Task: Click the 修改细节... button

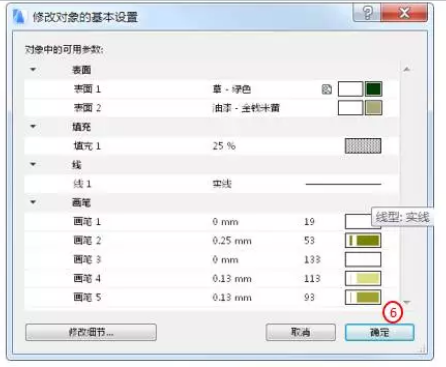Action: (91, 332)
